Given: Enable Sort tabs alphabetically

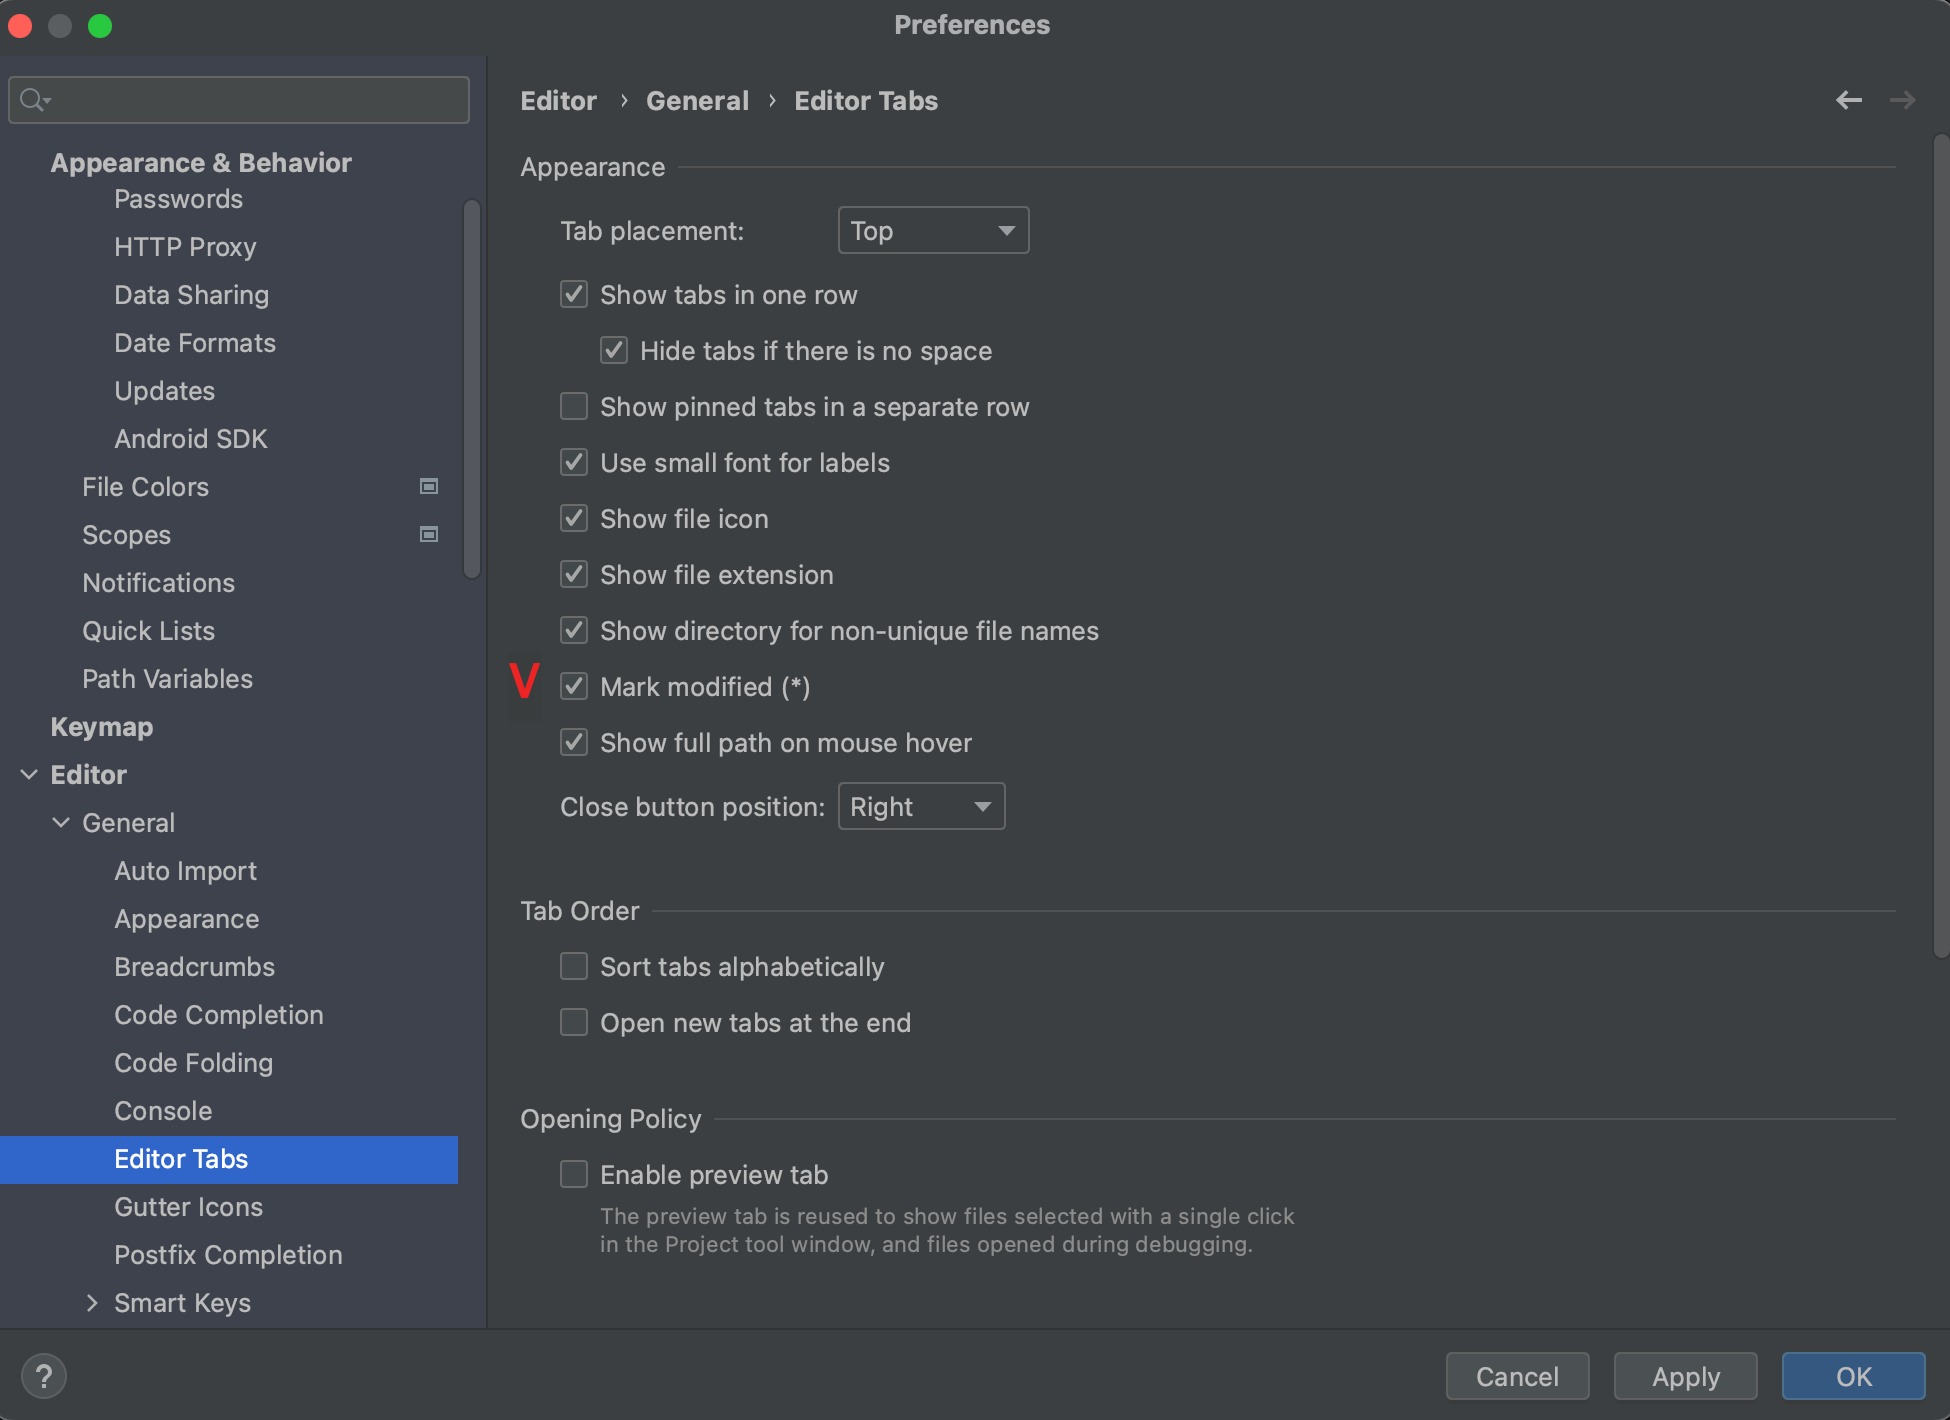Looking at the screenshot, I should click(x=574, y=967).
